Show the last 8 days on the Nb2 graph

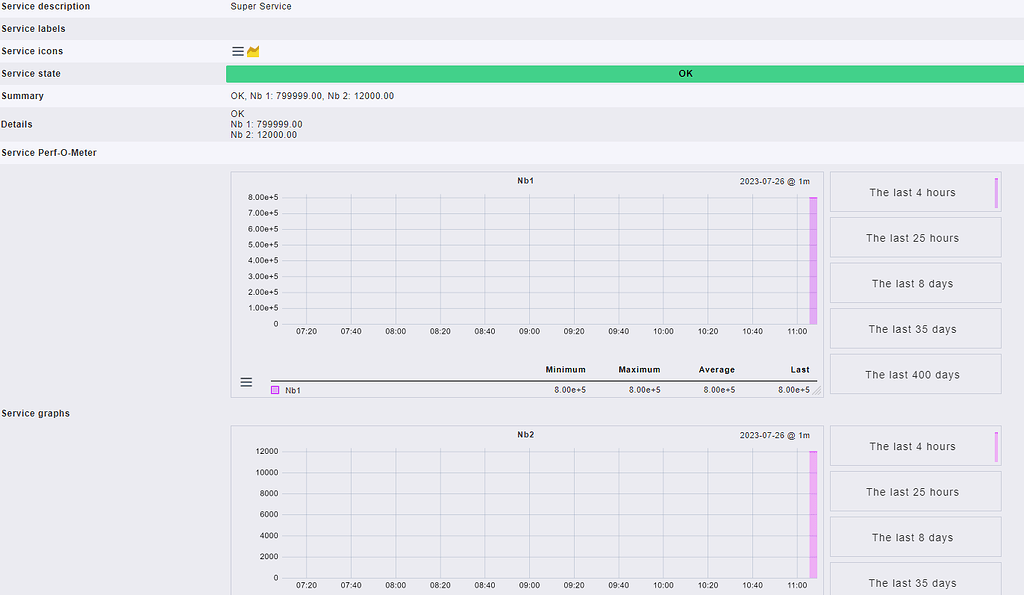point(913,536)
